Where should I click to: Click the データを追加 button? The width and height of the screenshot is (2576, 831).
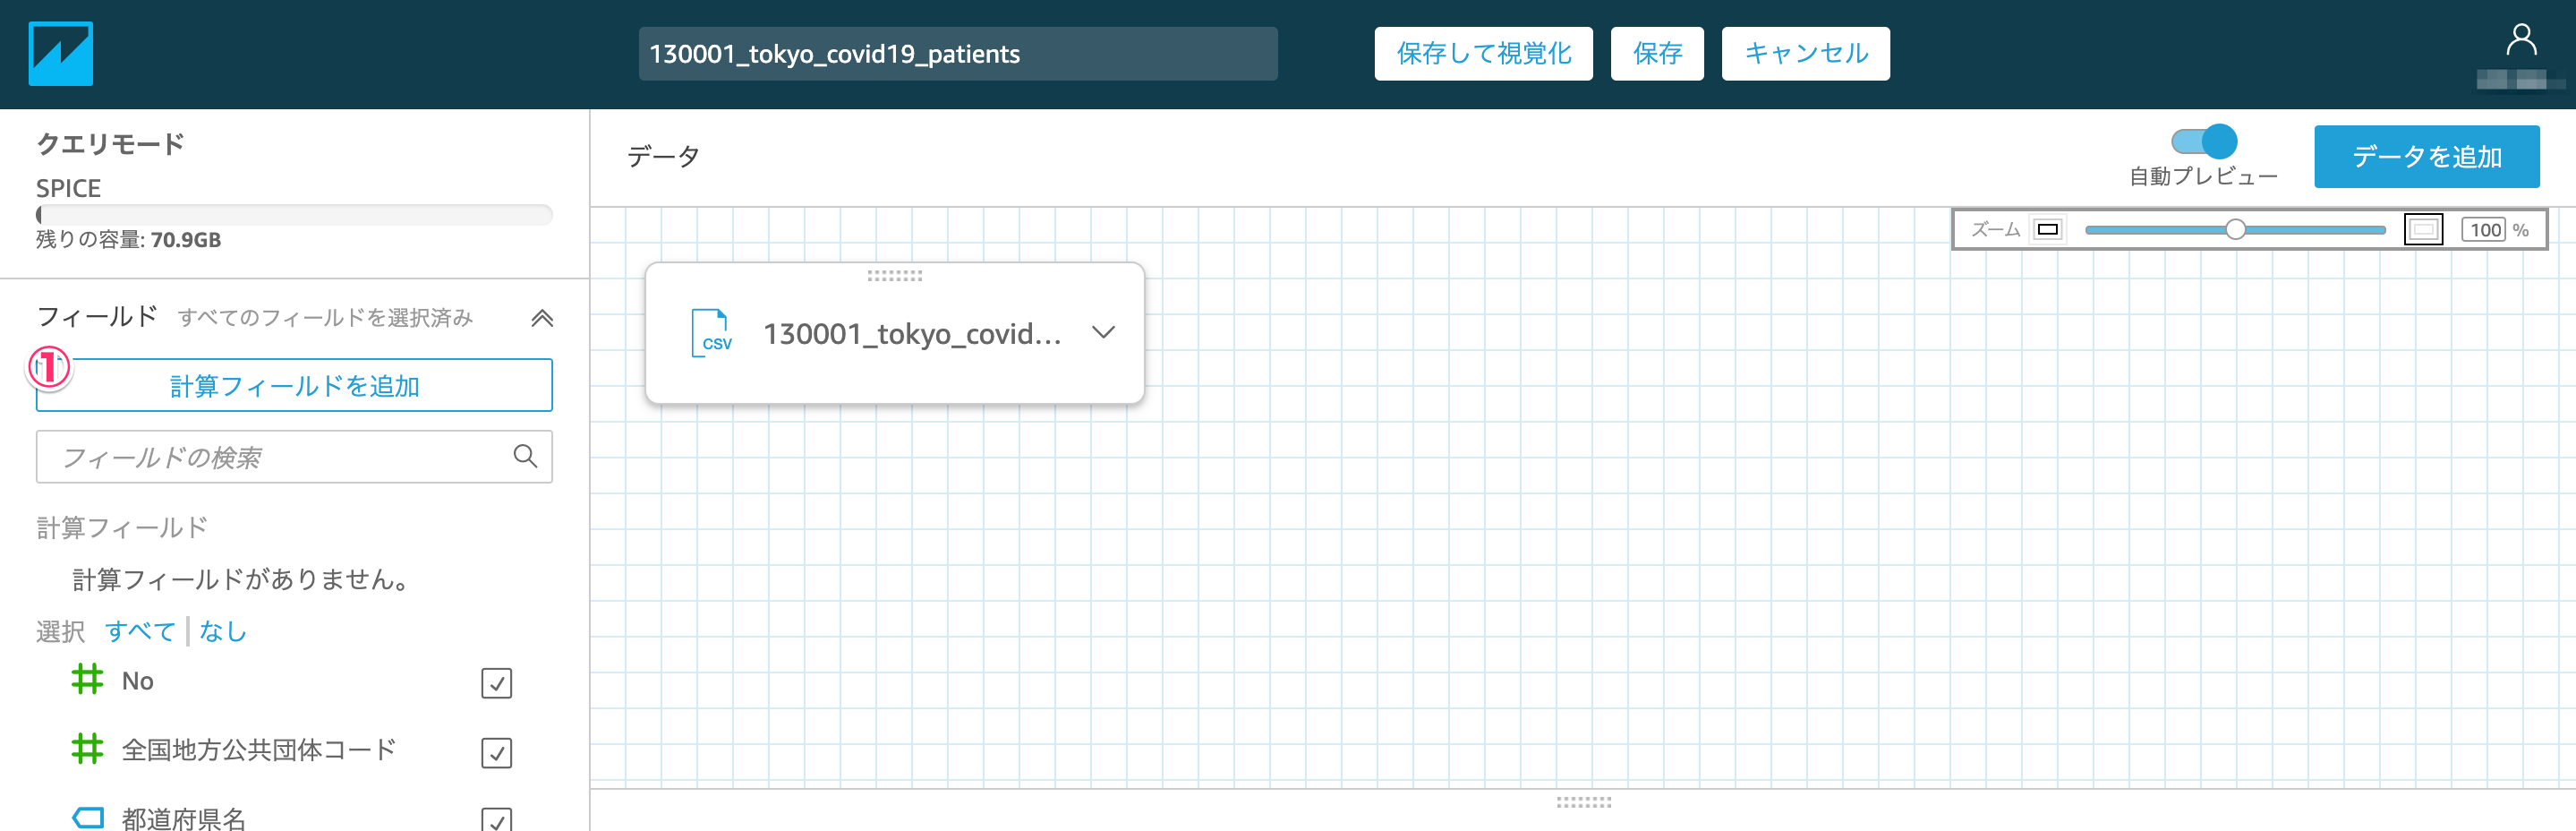click(x=2426, y=157)
